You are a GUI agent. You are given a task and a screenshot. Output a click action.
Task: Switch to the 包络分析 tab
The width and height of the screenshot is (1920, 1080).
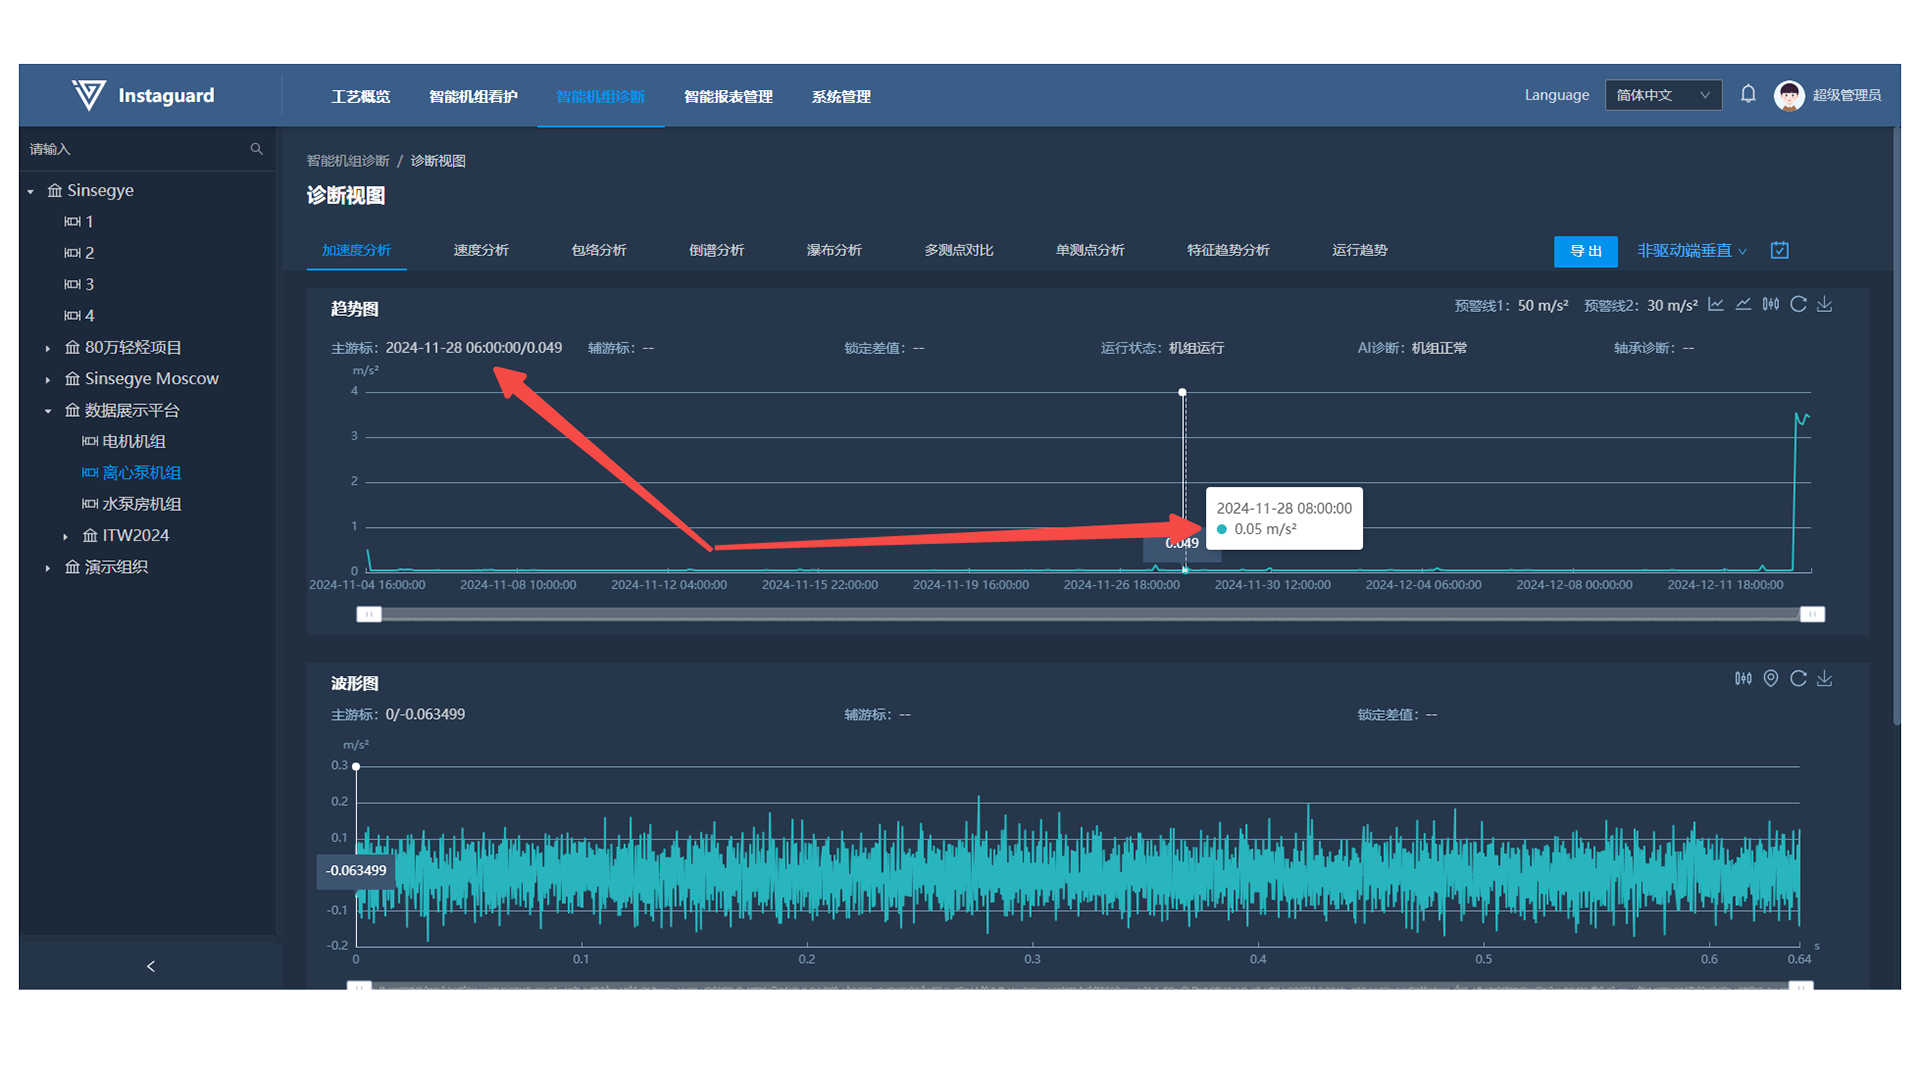tap(599, 250)
